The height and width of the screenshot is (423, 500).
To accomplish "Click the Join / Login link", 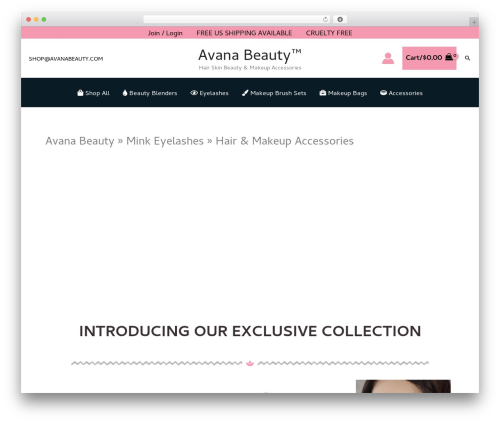I will tap(165, 33).
